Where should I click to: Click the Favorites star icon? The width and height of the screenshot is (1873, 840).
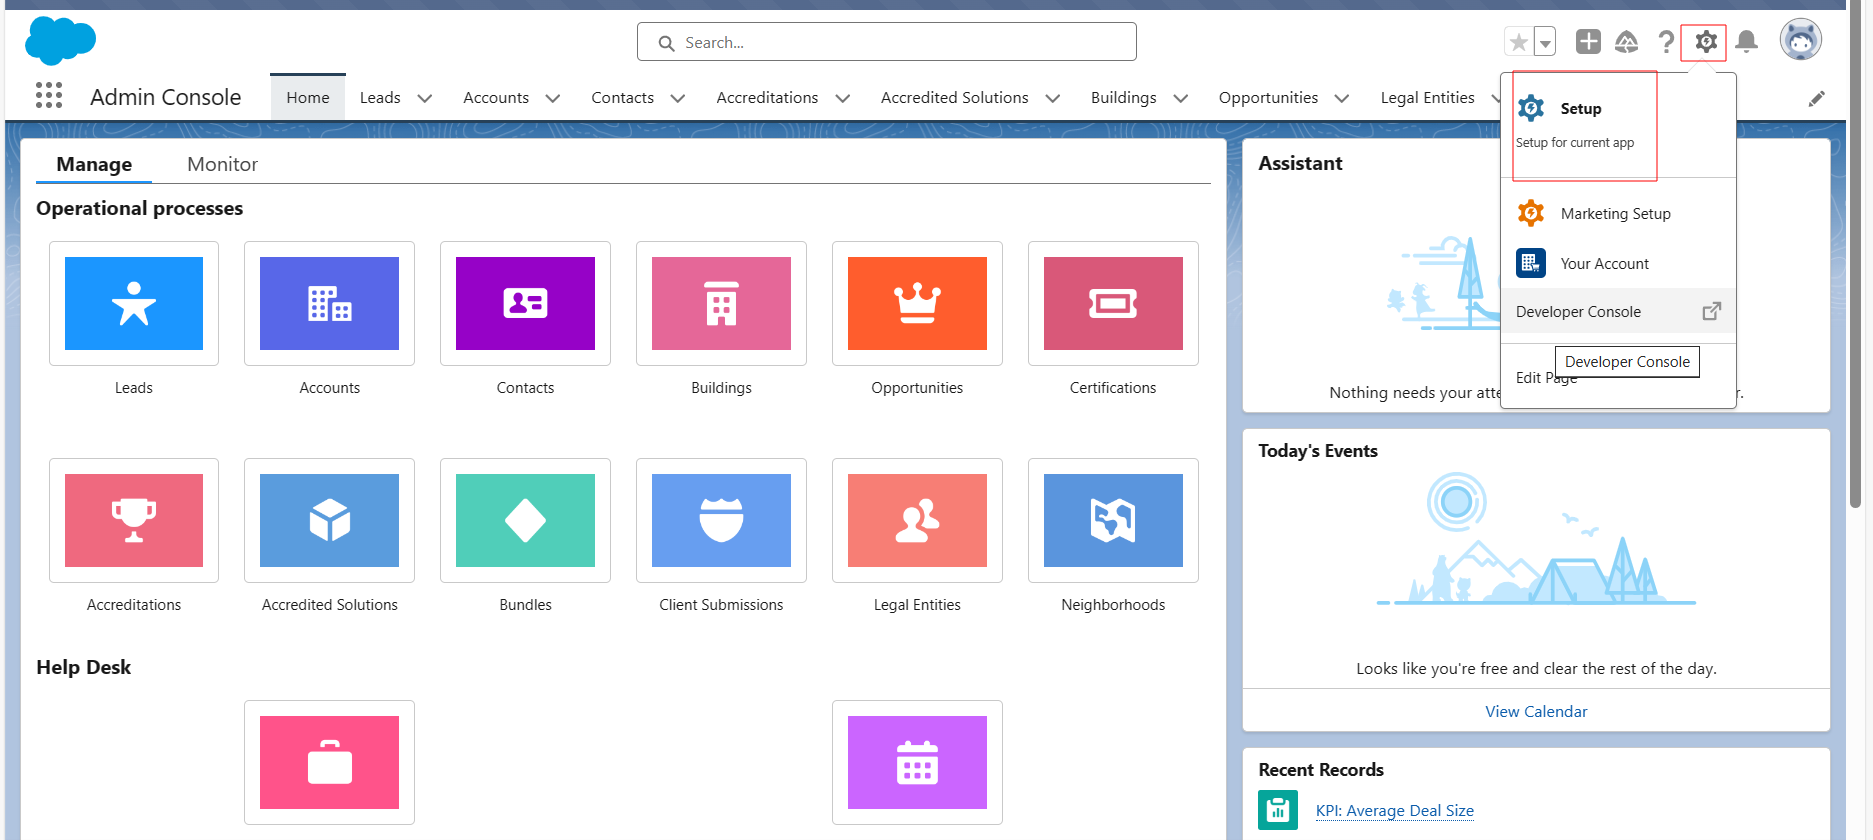pyautogui.click(x=1518, y=42)
